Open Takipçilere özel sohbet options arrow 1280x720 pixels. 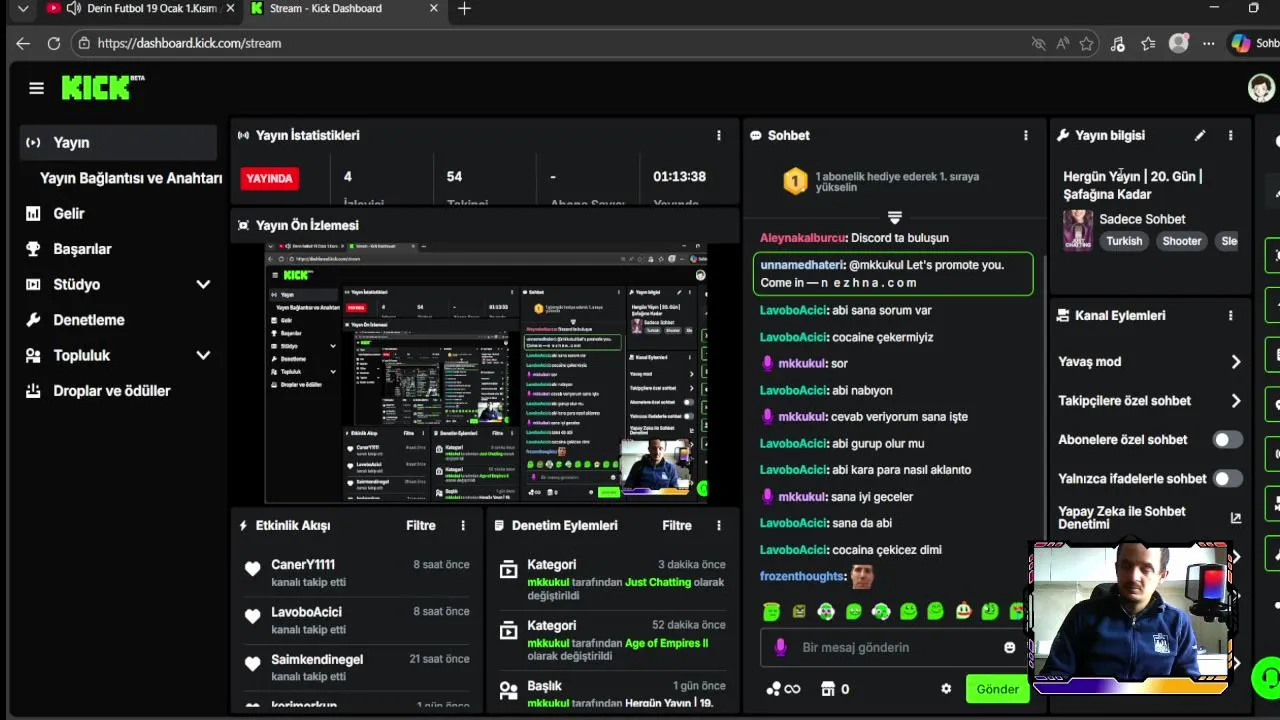pos(1236,401)
